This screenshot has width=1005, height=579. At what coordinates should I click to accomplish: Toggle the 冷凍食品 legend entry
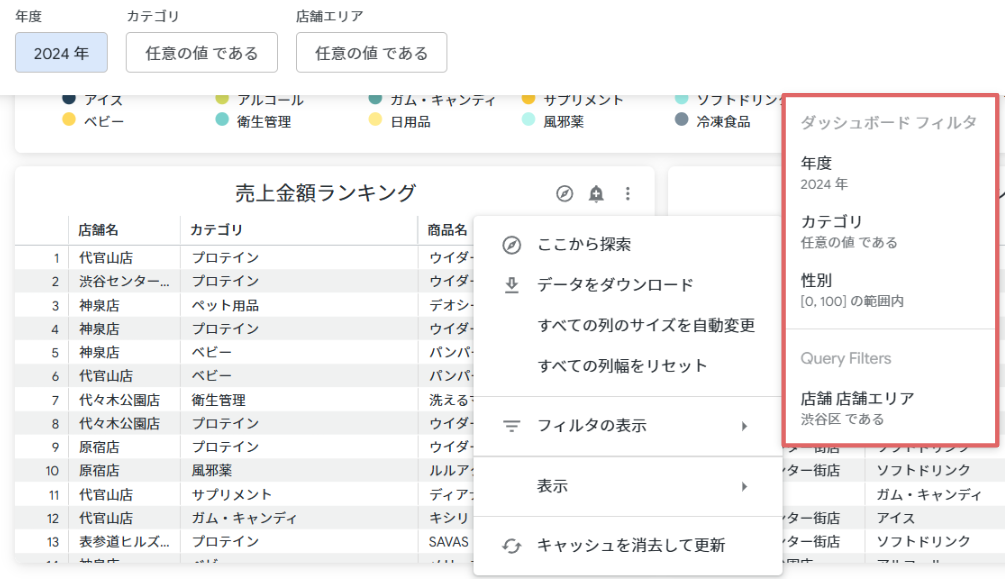point(722,121)
